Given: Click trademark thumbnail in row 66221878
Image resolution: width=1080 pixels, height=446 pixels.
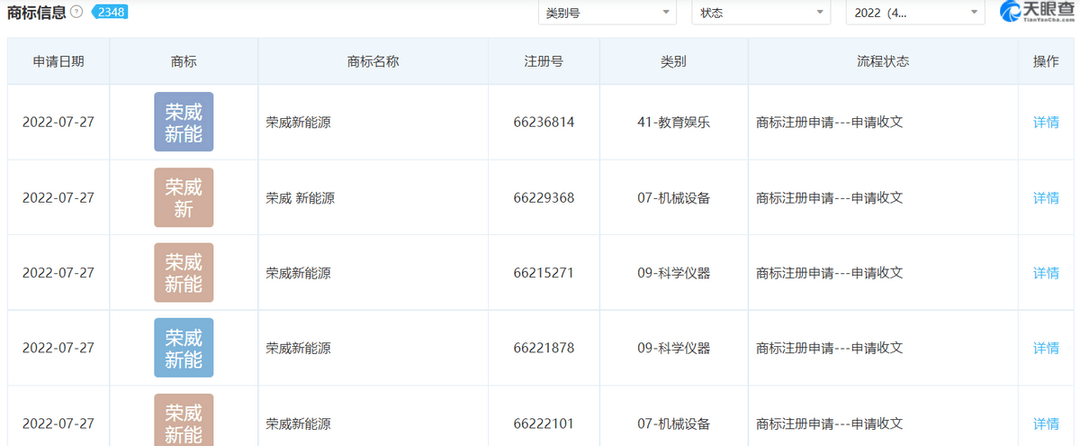Looking at the screenshot, I should [184, 348].
